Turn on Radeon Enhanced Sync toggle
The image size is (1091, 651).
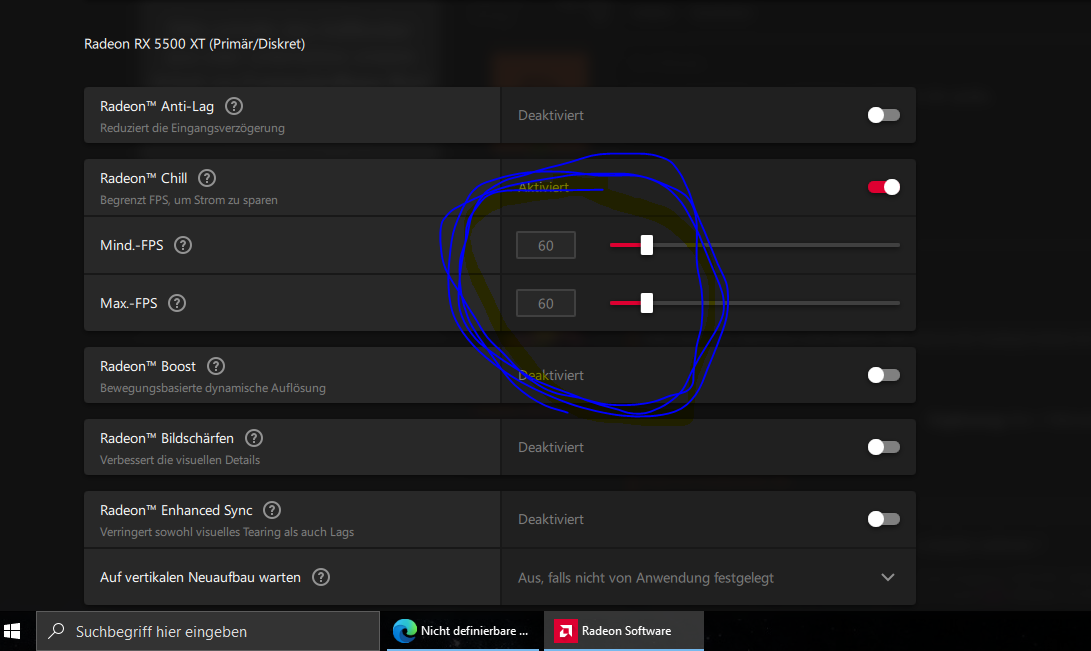884,520
